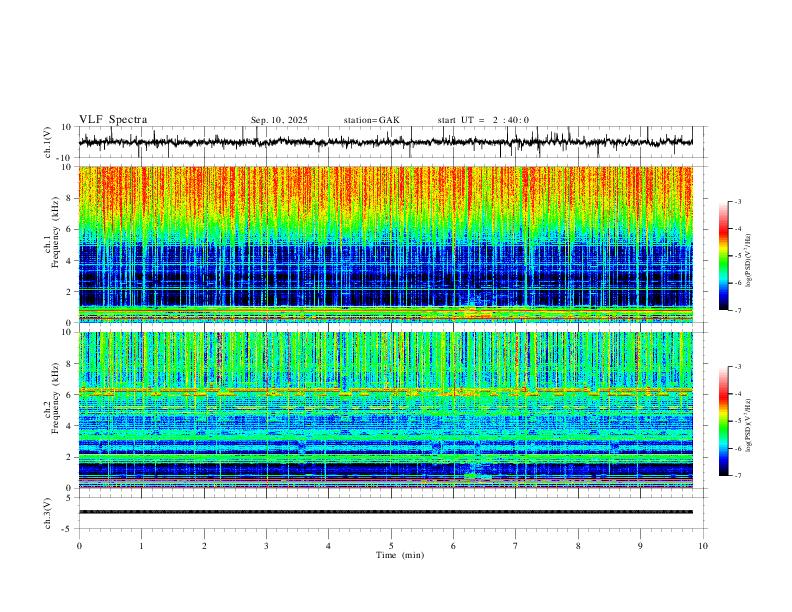Click the "8" kHz tick on ch.2 frequency axis

[69, 364]
